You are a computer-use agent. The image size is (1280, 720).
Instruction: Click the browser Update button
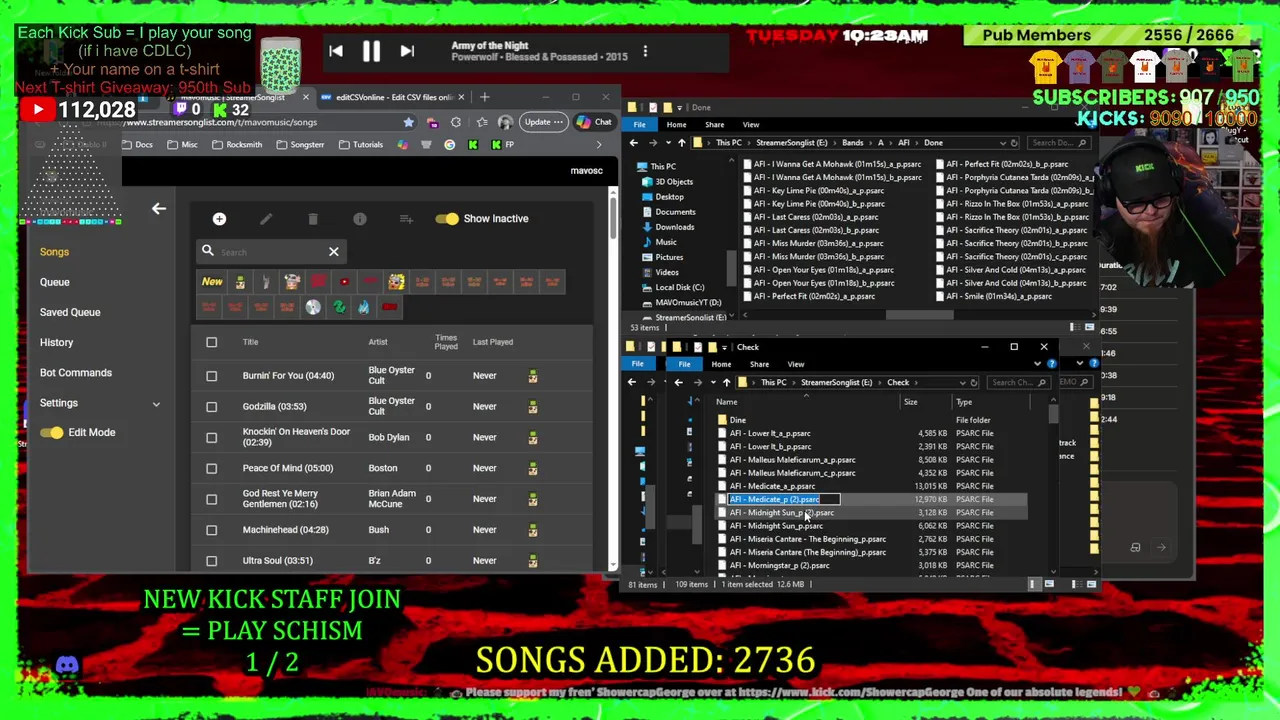pyautogui.click(x=542, y=122)
